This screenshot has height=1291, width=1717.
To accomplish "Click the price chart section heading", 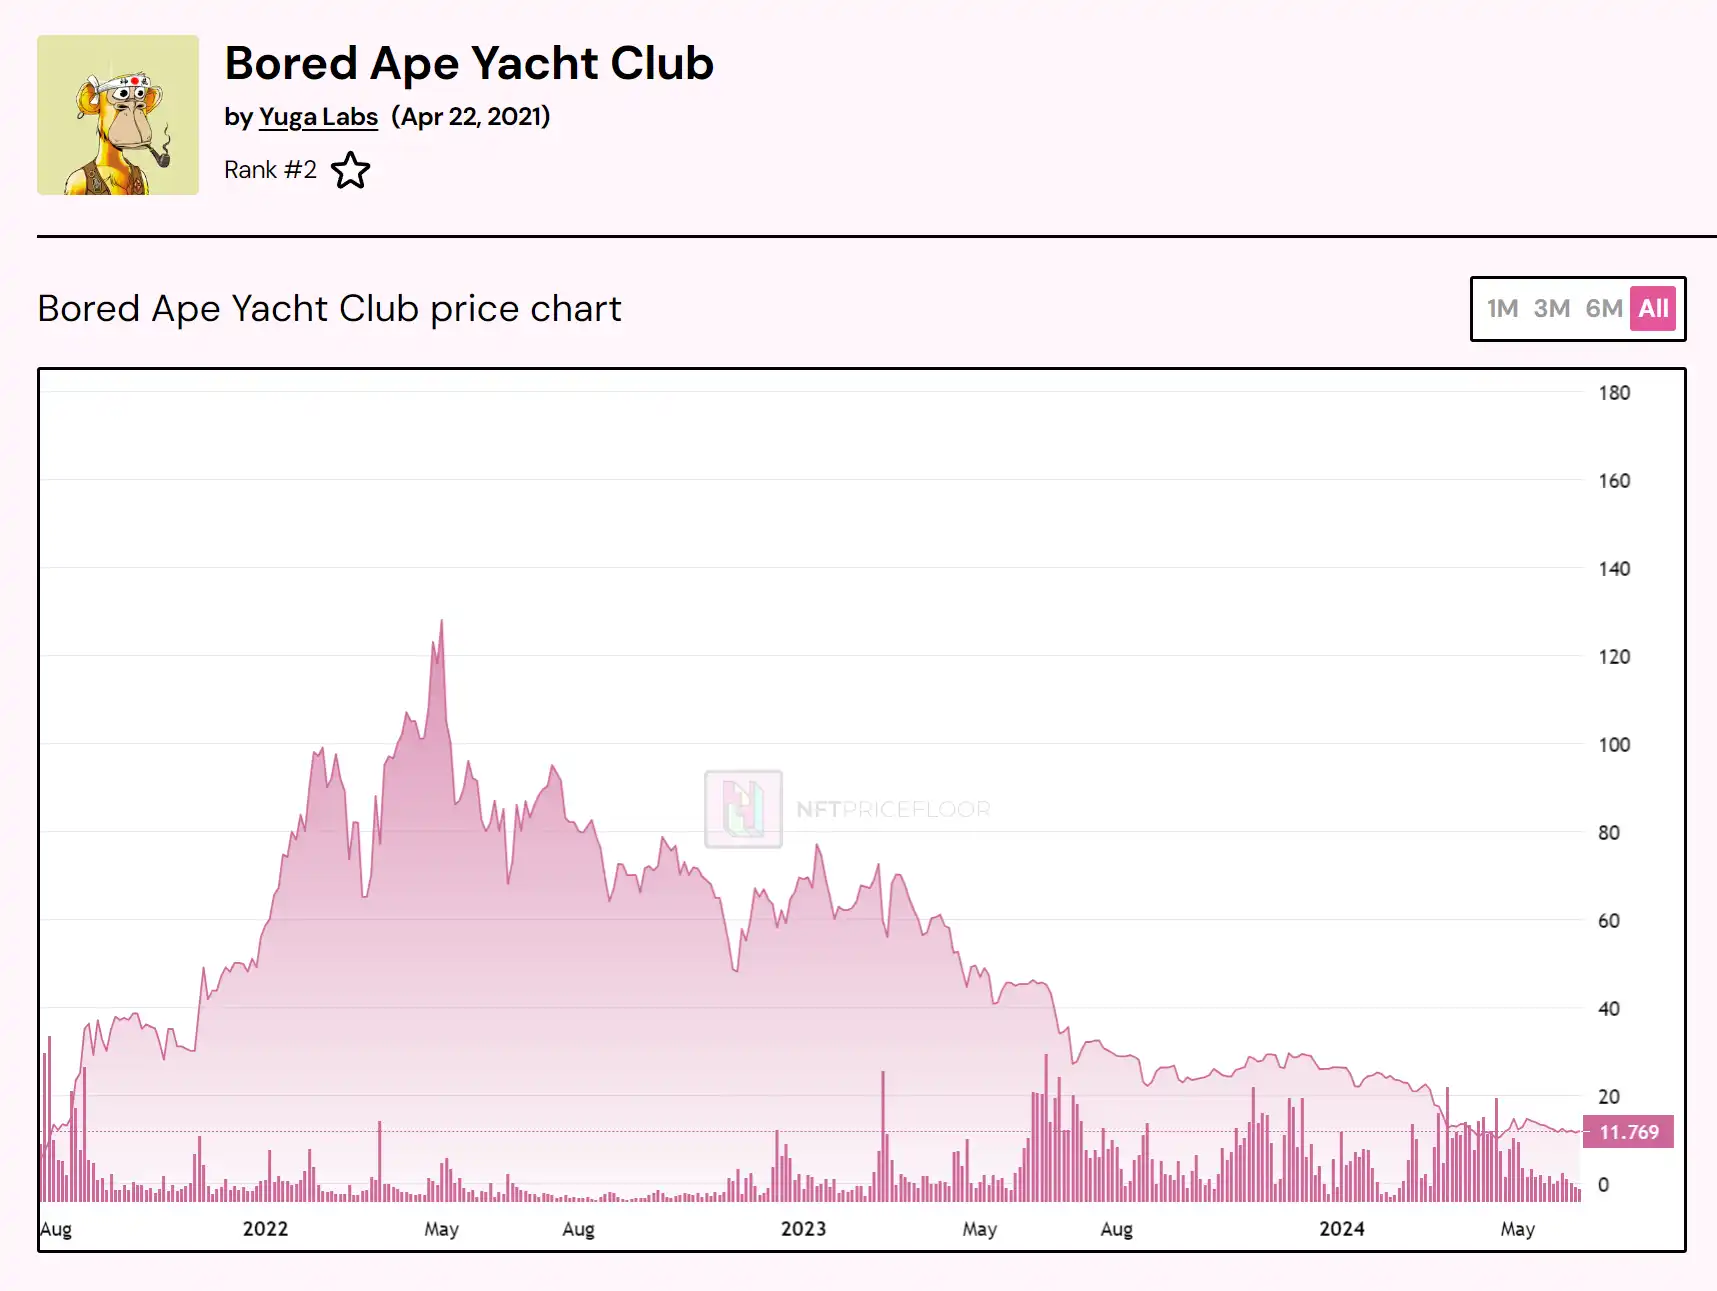I will tap(329, 309).
